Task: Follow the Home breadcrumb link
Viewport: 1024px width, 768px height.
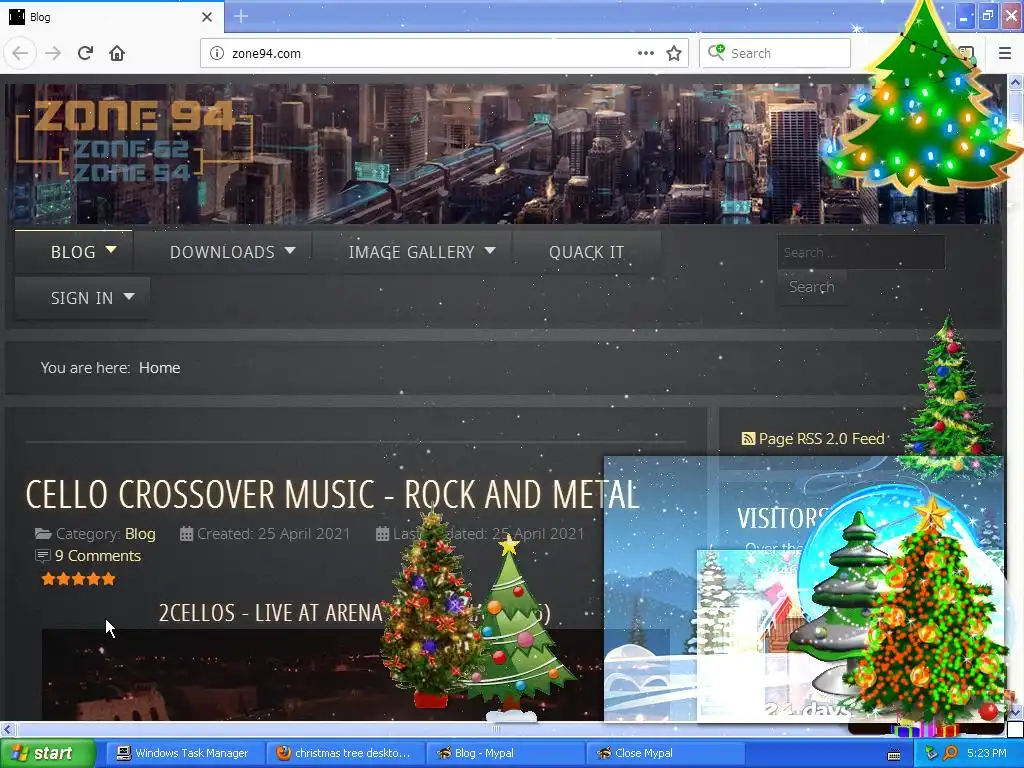Action: pyautogui.click(x=159, y=368)
